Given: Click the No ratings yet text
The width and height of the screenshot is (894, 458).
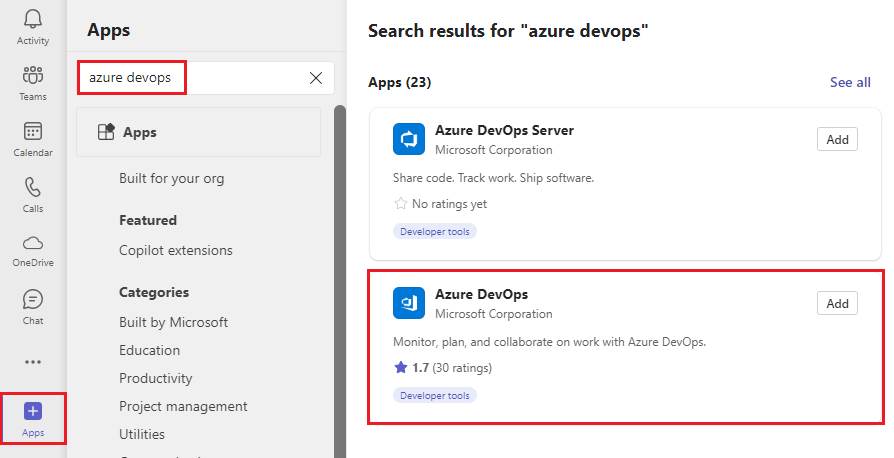Looking at the screenshot, I should coord(449,204).
